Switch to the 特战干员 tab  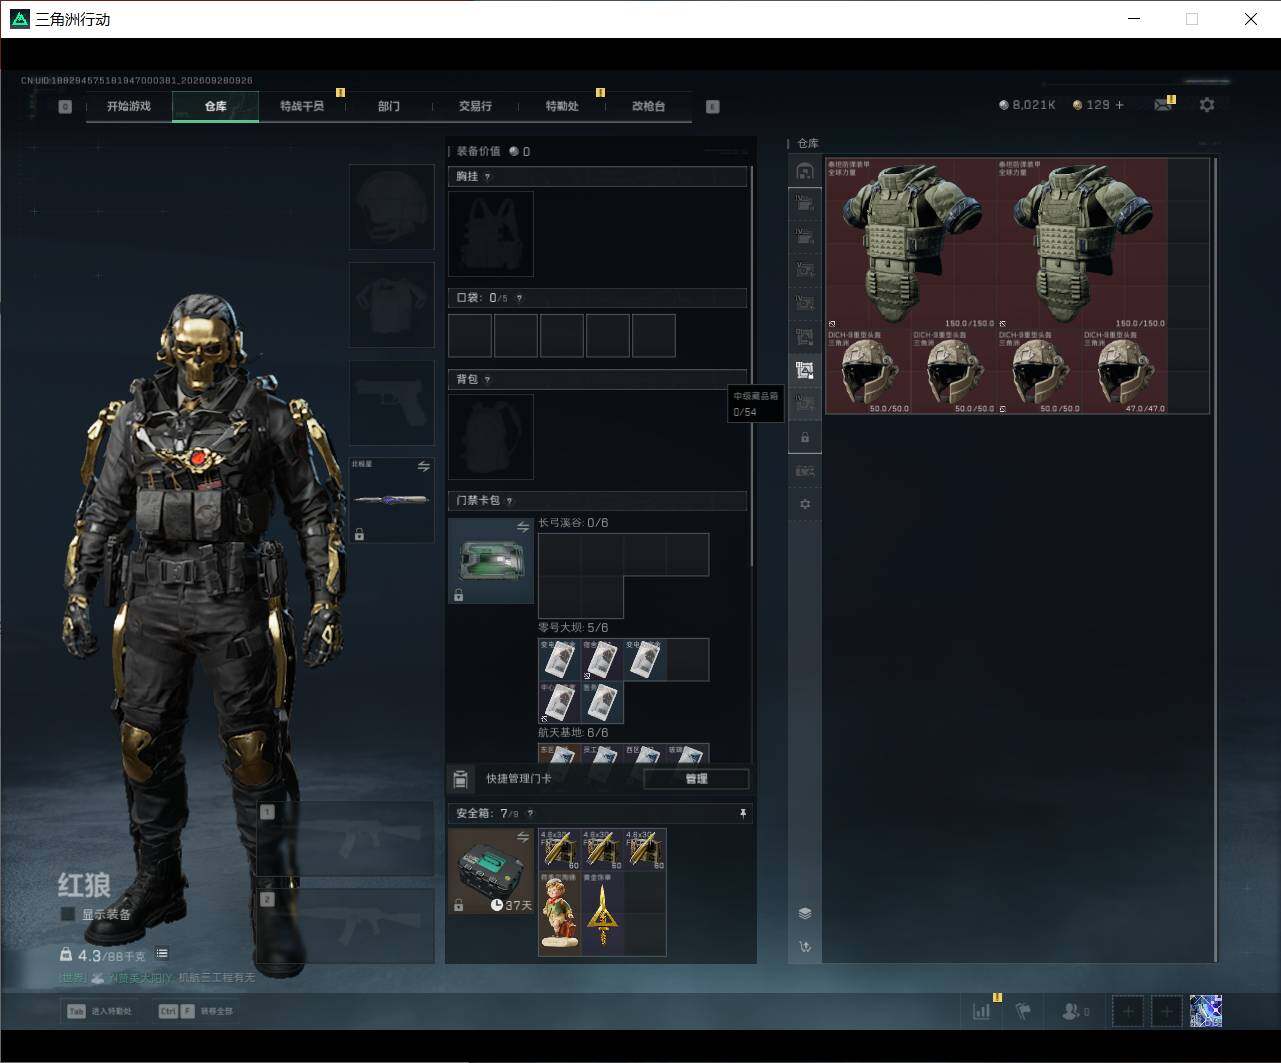[x=302, y=106]
